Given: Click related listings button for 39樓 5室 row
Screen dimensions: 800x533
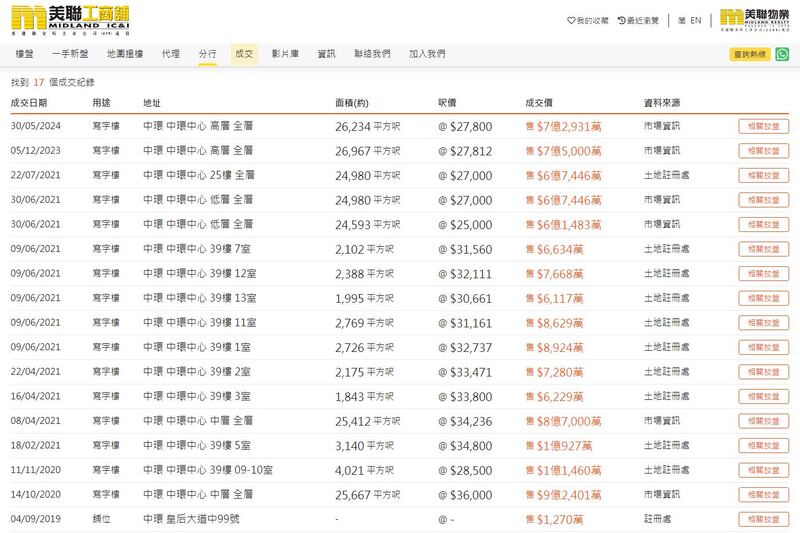Looking at the screenshot, I should coord(763,445).
